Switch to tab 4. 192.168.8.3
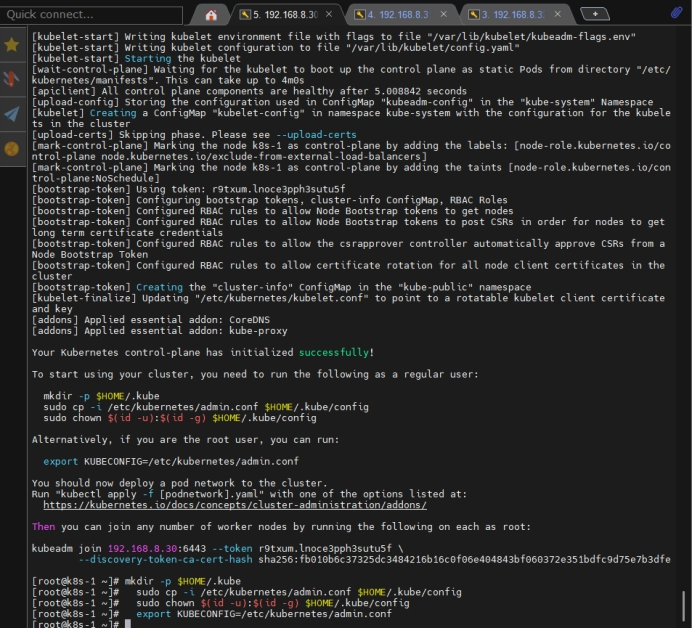The width and height of the screenshot is (692, 628). pyautogui.click(x=397, y=15)
